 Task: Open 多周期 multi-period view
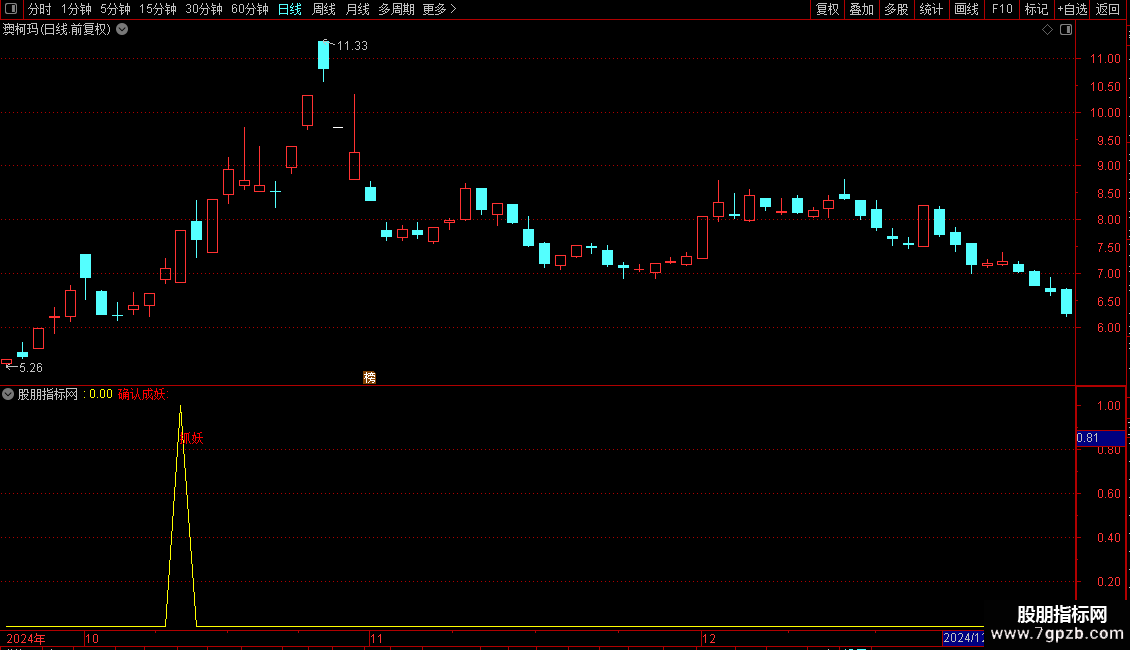tap(396, 9)
